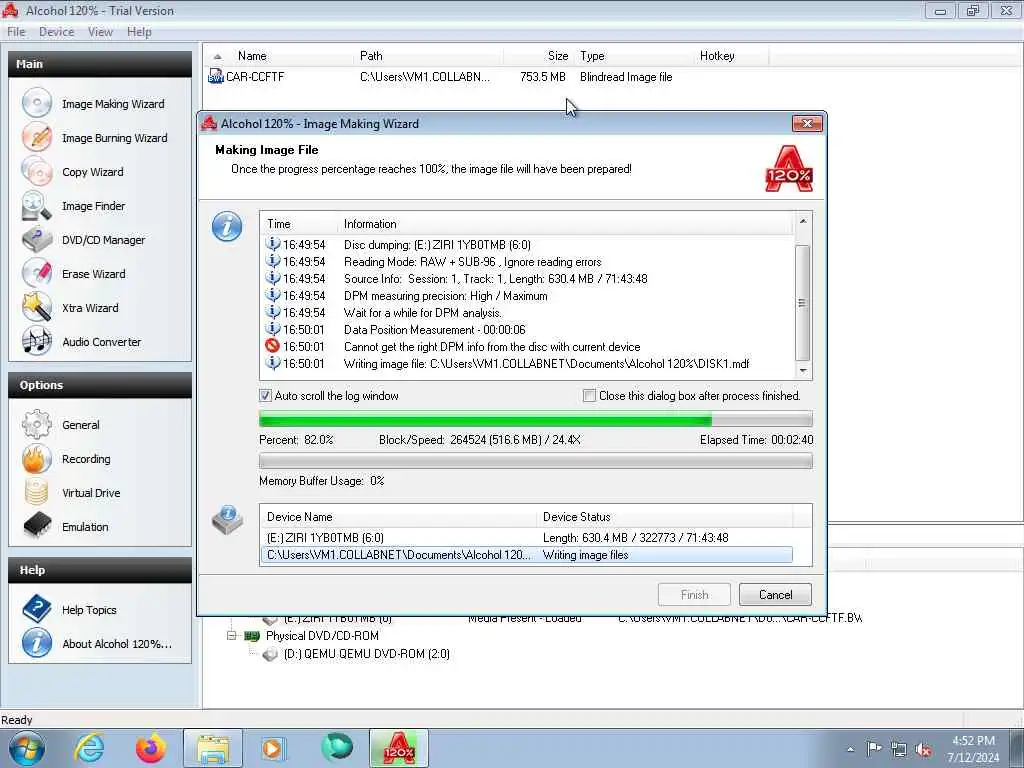The image size is (1024, 768).
Task: Click the Information column header in log
Action: [565, 224]
